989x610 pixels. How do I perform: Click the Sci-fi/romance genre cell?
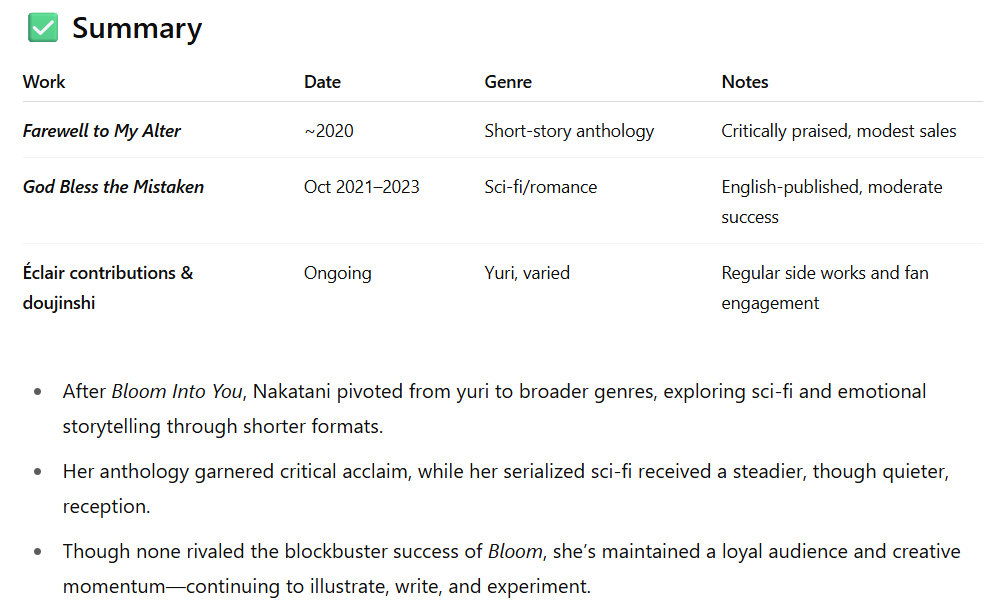[x=541, y=187]
